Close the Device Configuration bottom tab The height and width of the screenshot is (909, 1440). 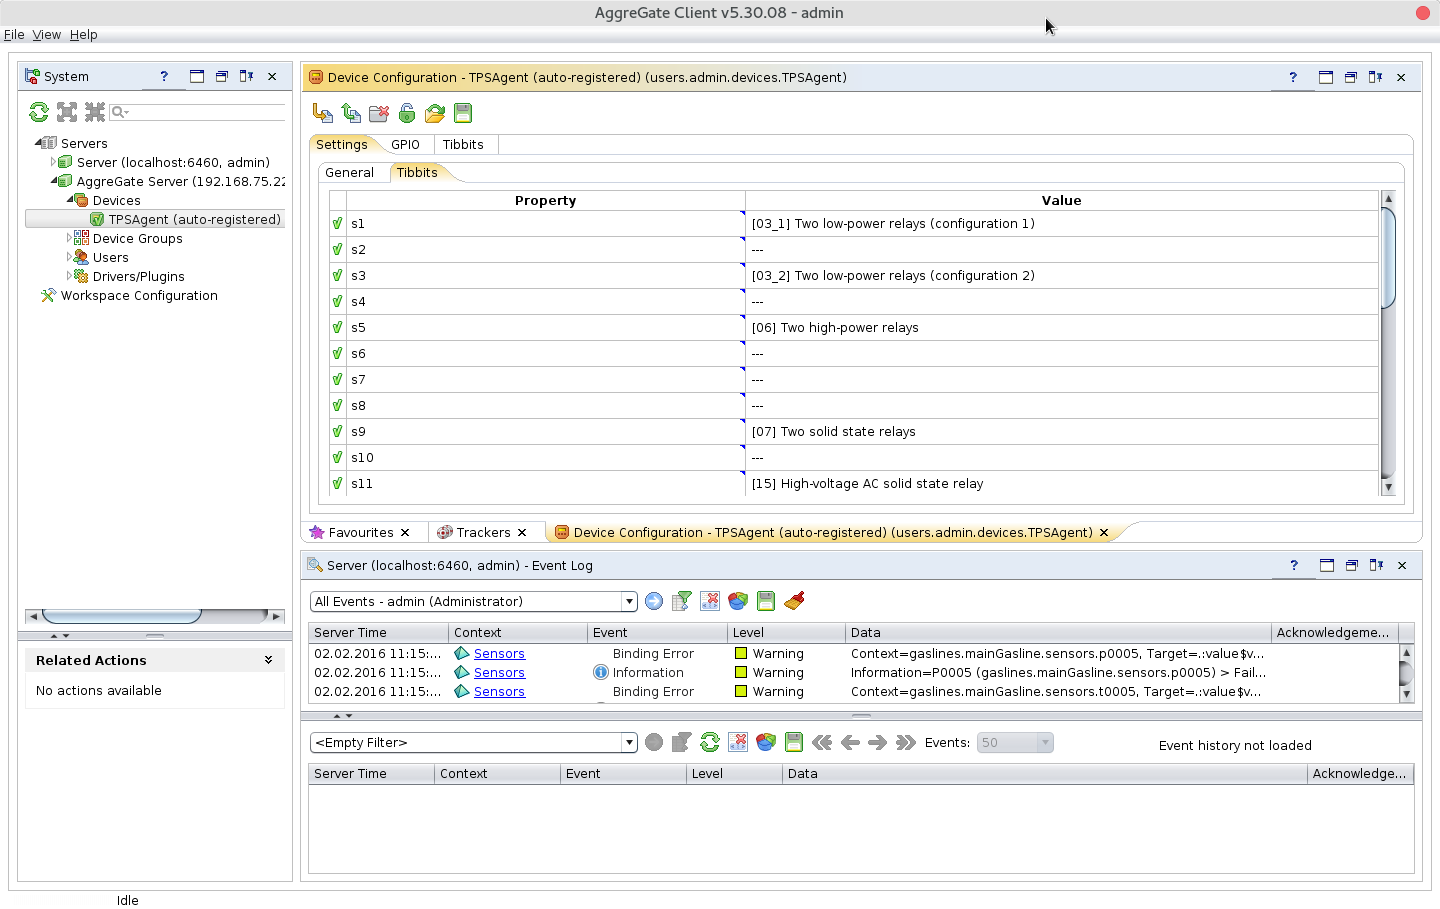click(1104, 532)
